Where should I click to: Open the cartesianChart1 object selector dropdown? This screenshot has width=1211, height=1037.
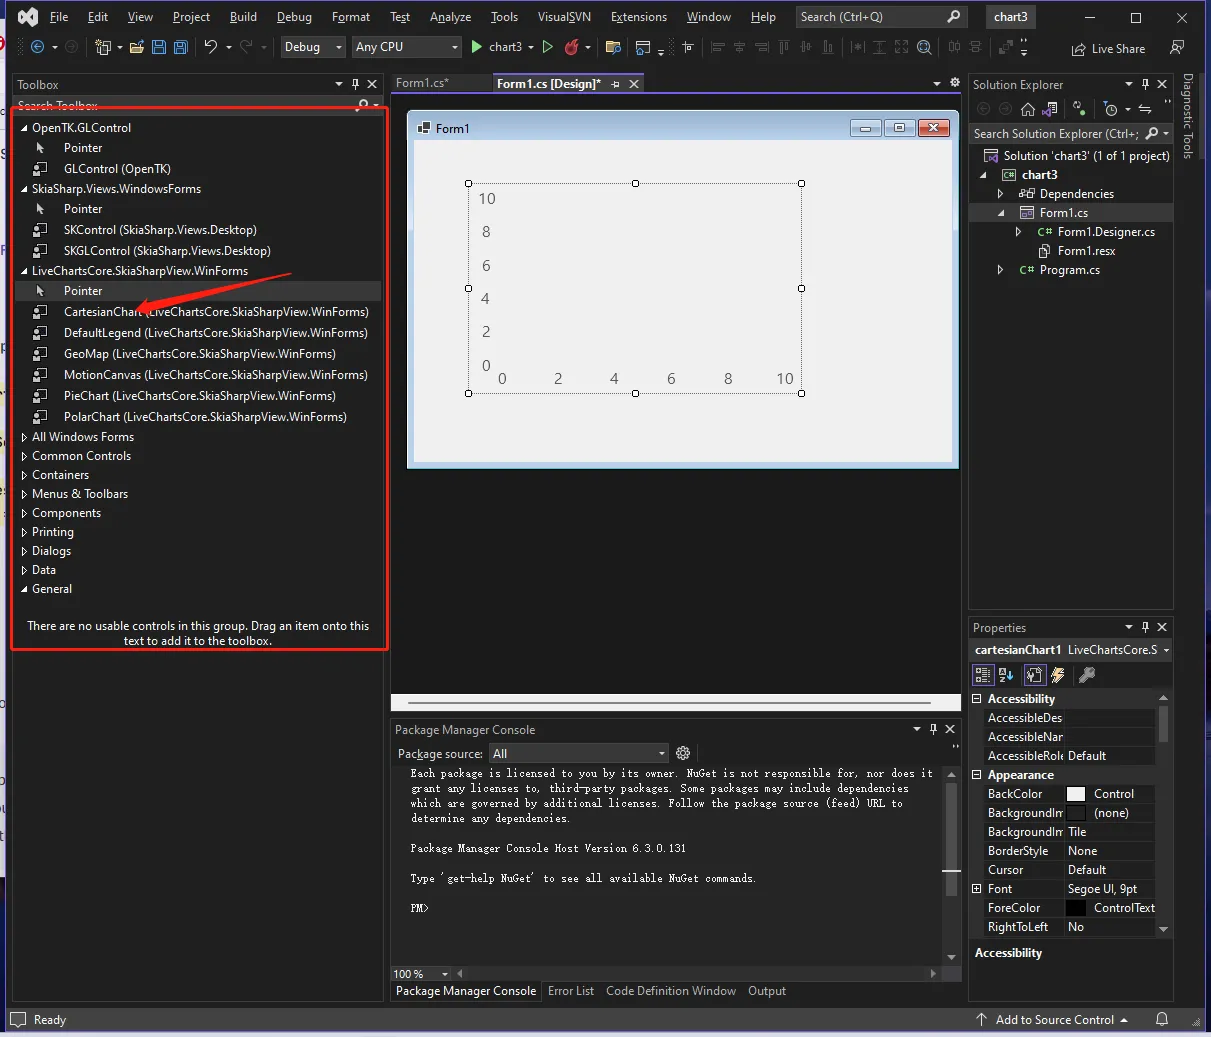[x=1166, y=650]
